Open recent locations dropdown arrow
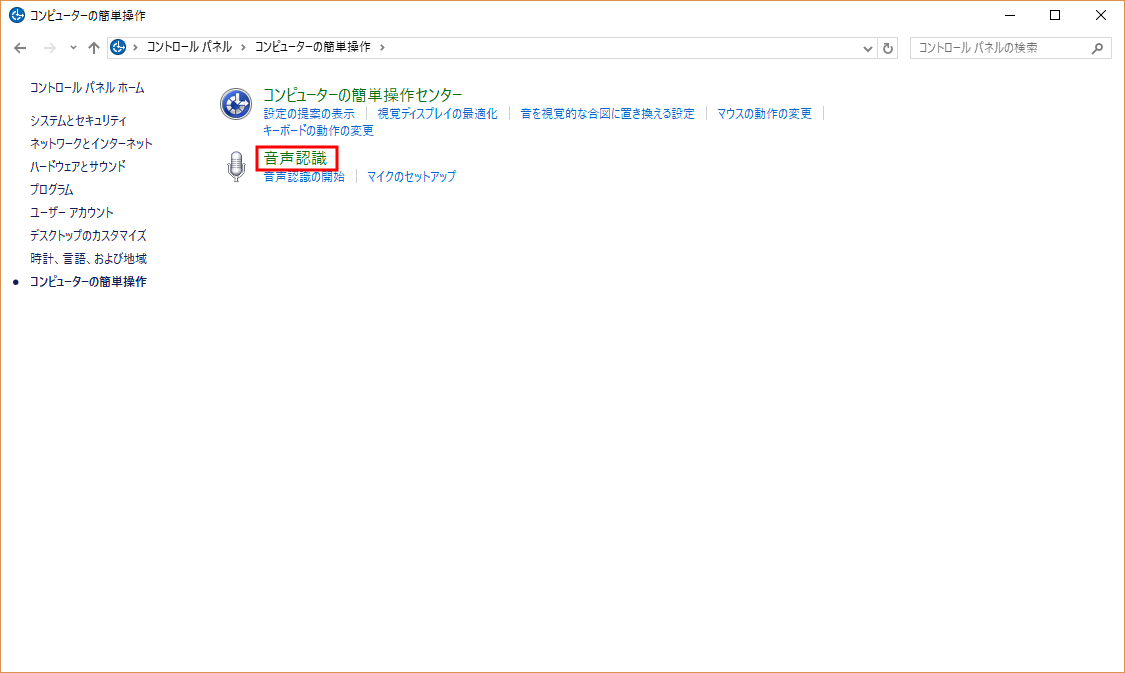 73,47
